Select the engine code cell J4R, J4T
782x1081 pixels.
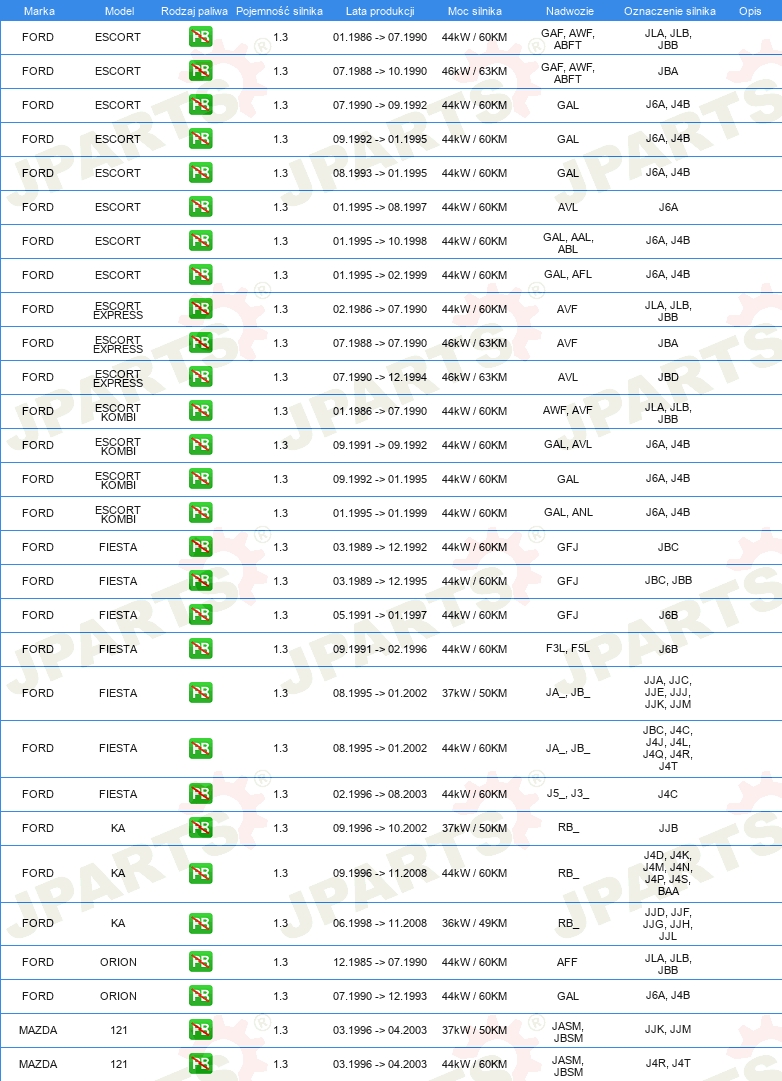coord(668,1063)
